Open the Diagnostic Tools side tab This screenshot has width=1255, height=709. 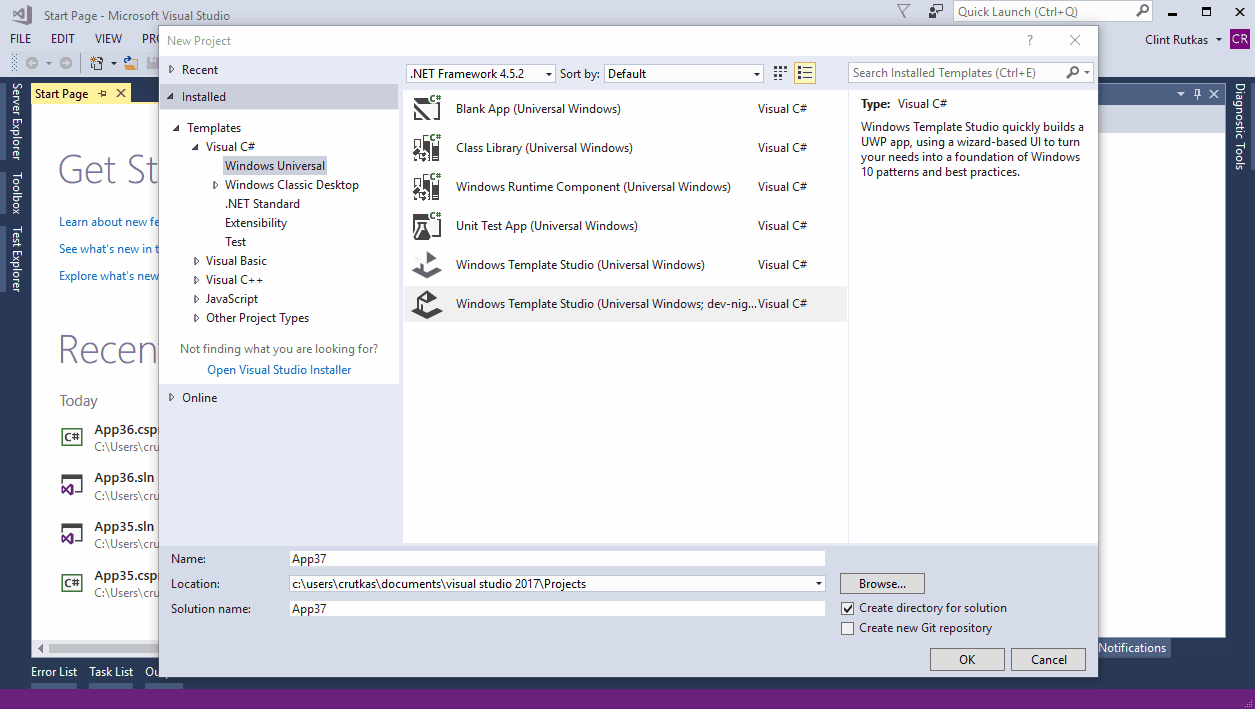(x=1240, y=126)
